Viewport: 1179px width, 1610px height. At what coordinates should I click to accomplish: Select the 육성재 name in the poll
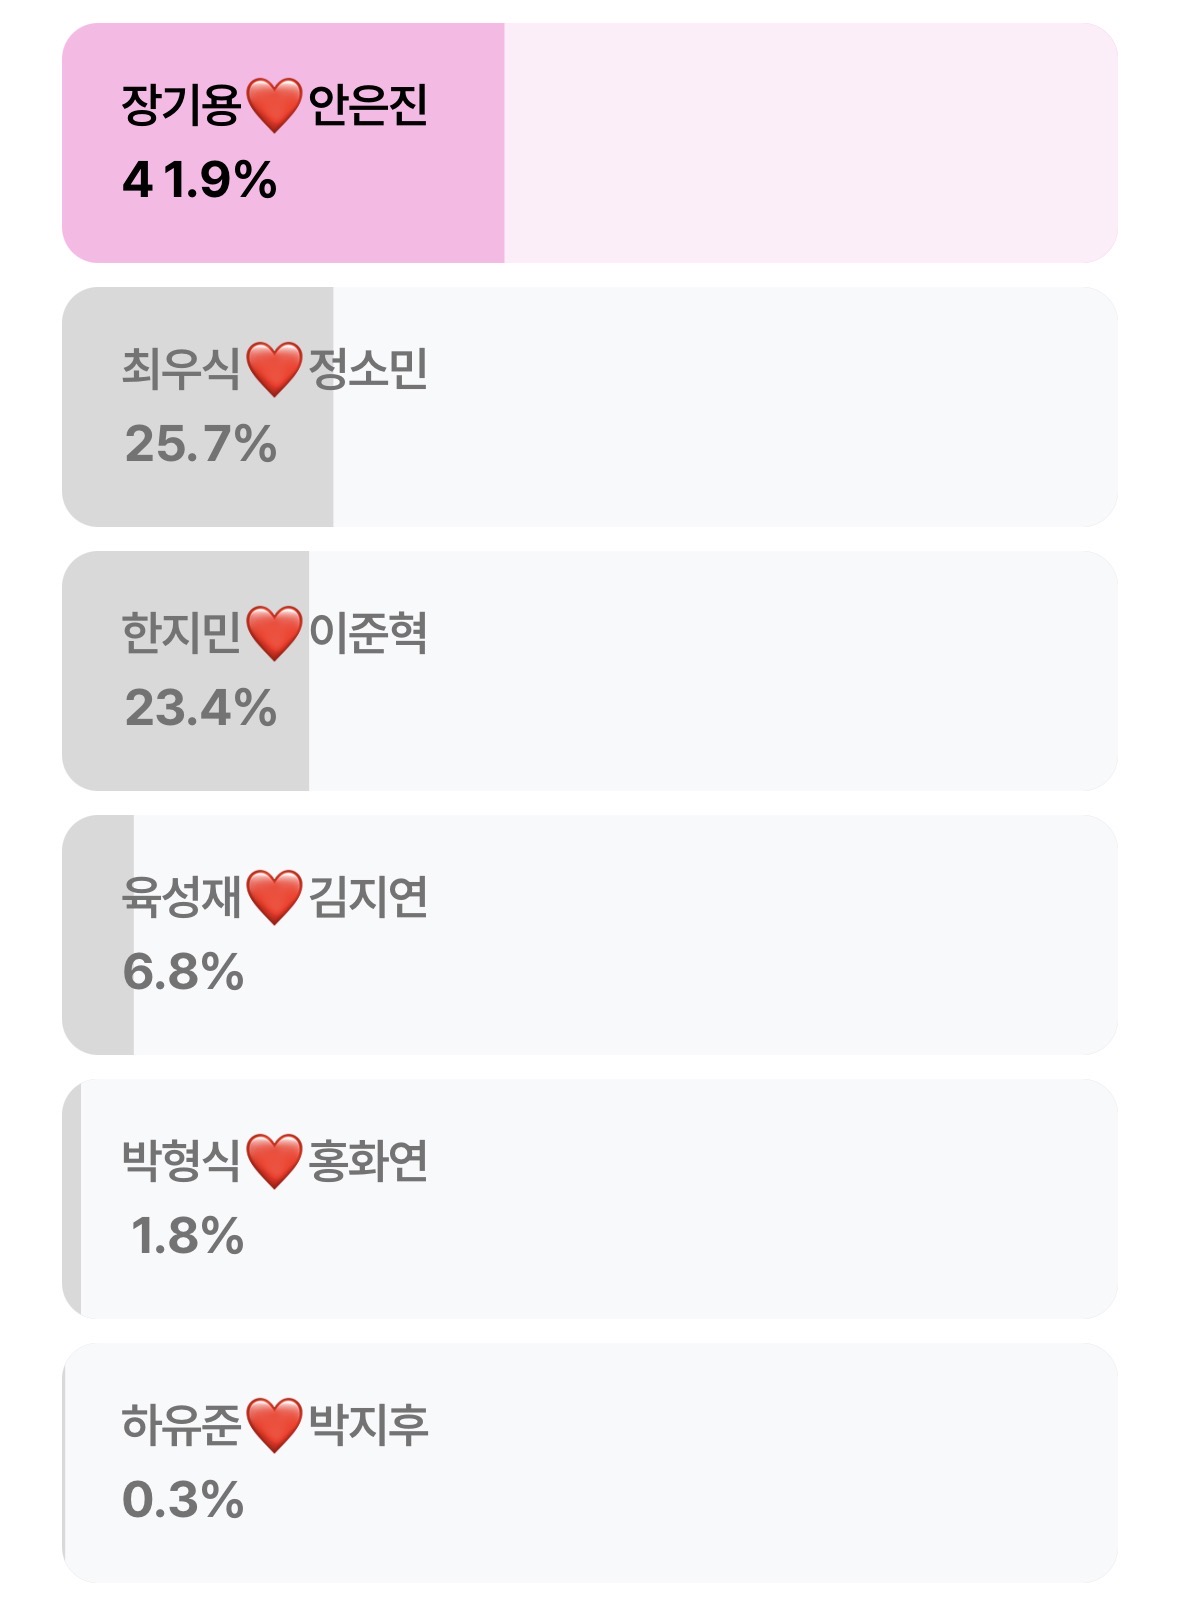coord(181,897)
